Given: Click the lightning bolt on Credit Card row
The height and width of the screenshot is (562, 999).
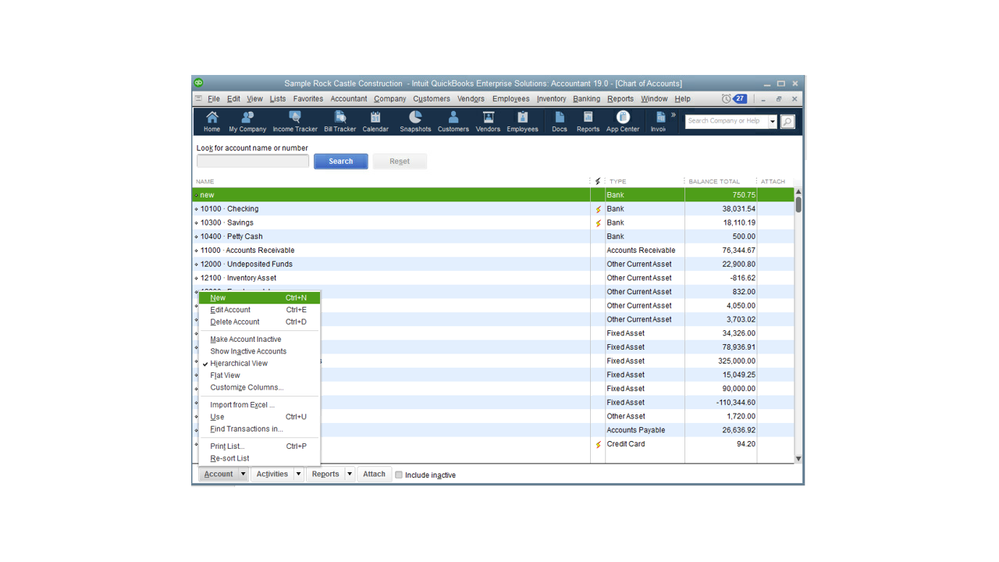Looking at the screenshot, I should [598, 444].
